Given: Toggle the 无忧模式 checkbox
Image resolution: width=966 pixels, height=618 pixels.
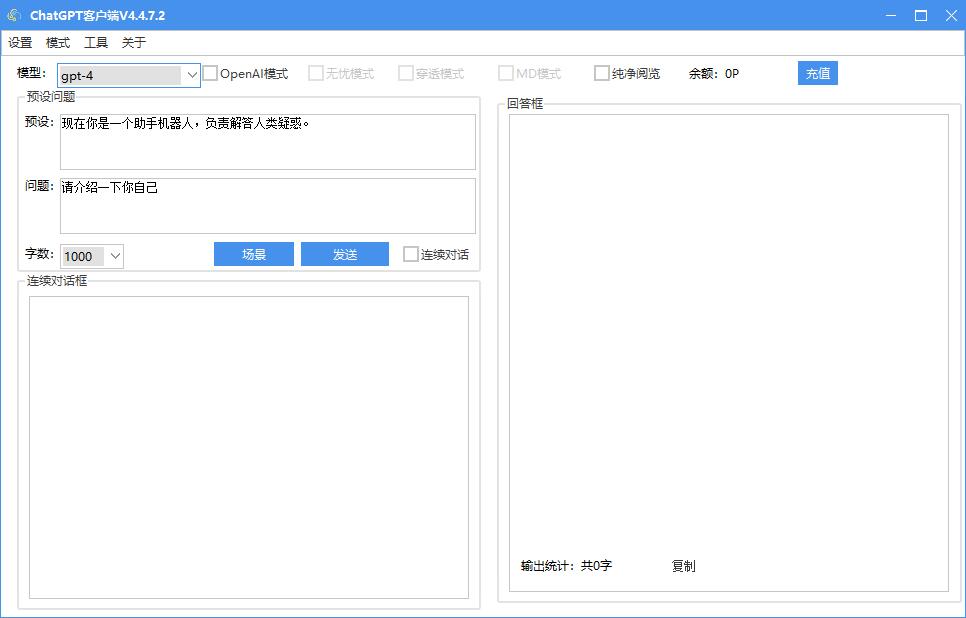Looking at the screenshot, I should coord(316,73).
